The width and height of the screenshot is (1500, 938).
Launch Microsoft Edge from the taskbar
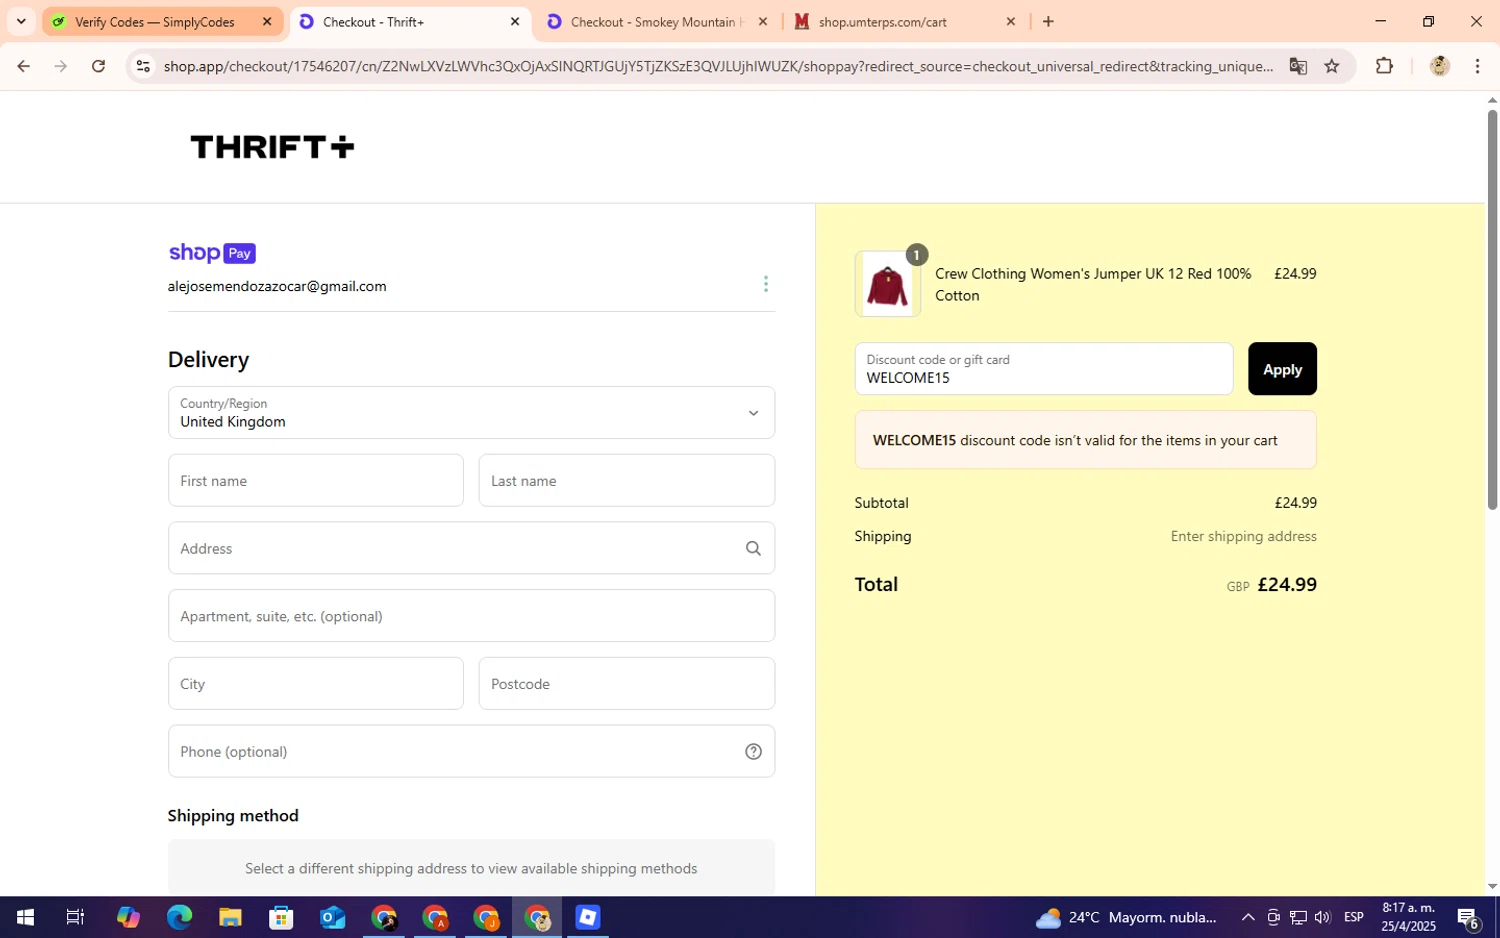pyautogui.click(x=179, y=917)
